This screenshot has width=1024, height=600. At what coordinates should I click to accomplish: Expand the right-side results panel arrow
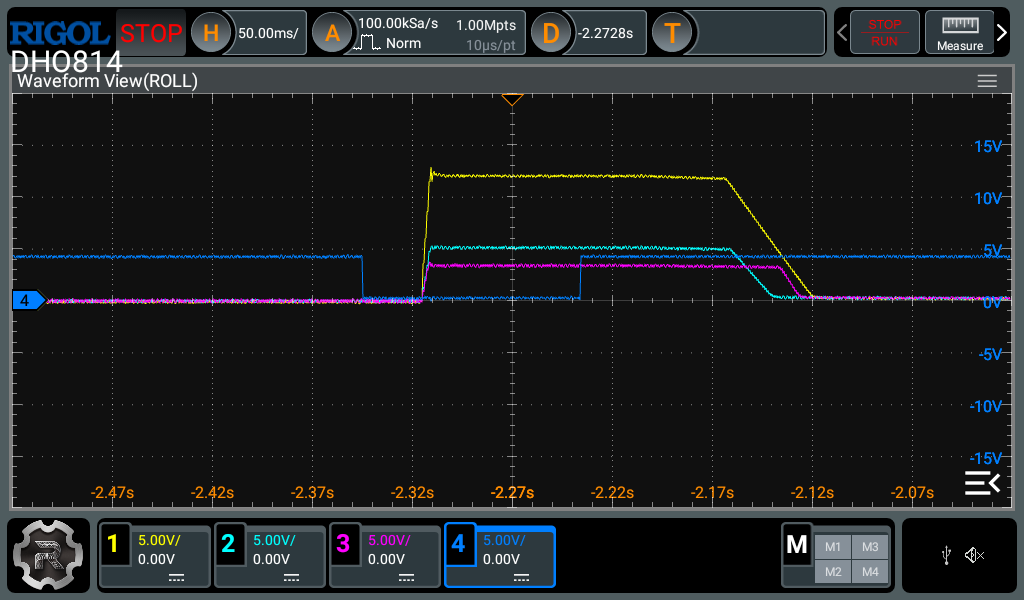point(982,483)
